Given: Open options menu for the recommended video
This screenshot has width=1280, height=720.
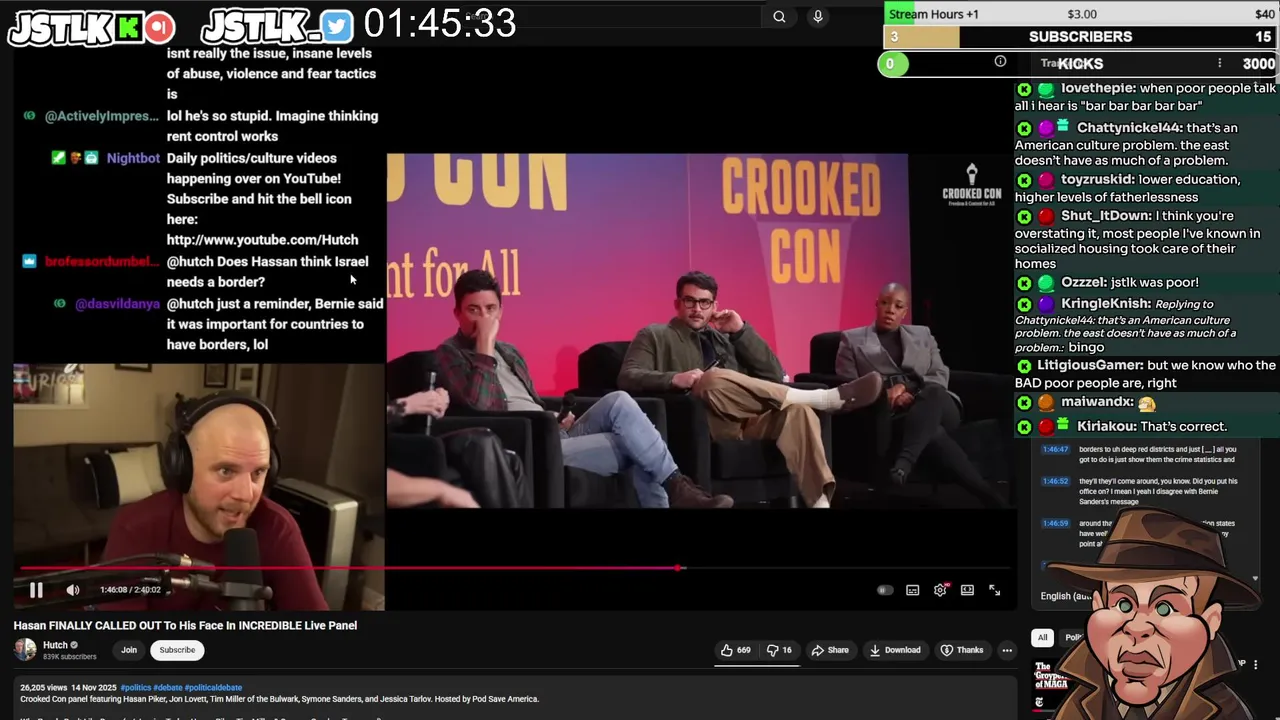Looking at the screenshot, I should point(1255,664).
